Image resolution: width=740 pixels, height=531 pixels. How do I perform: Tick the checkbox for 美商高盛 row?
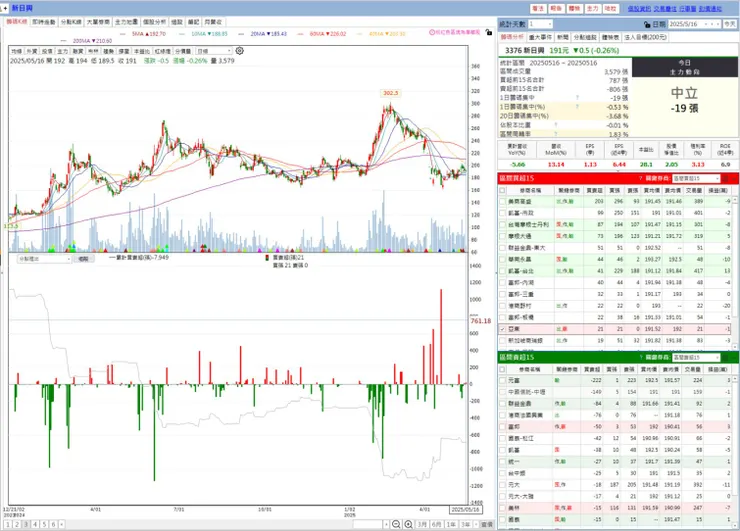pos(503,202)
